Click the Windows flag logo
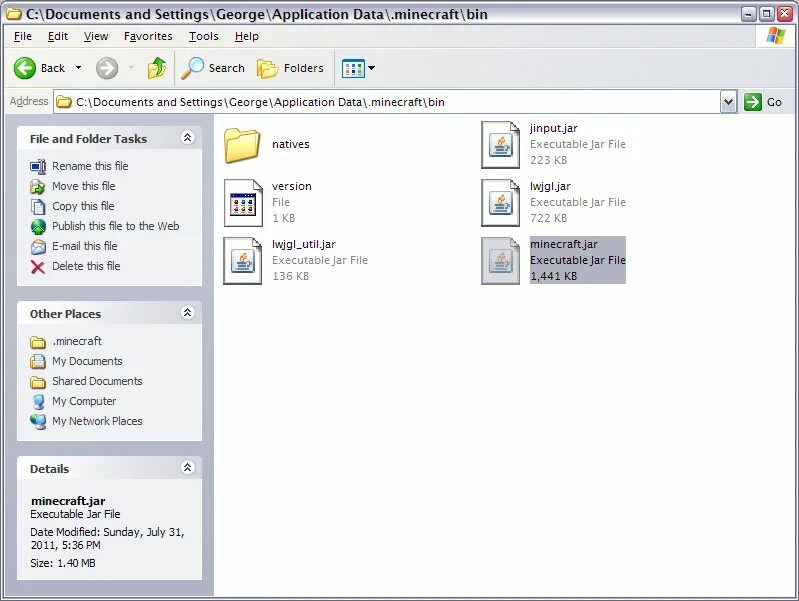The width and height of the screenshot is (799, 601). point(776,36)
